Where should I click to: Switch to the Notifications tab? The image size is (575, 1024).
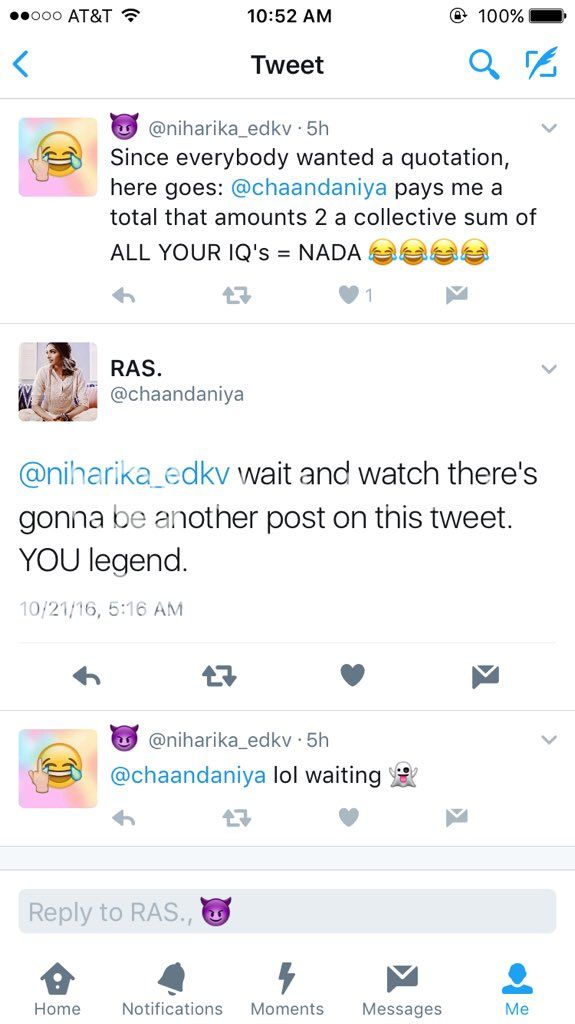coord(172,987)
